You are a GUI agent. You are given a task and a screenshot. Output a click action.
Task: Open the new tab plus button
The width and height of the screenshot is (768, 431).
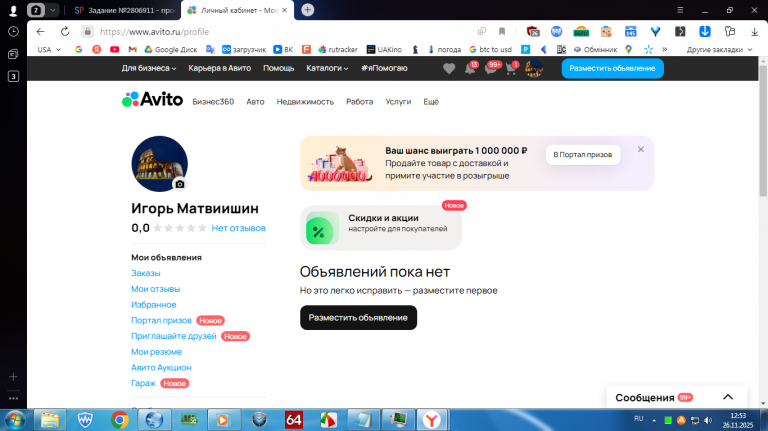pos(308,10)
